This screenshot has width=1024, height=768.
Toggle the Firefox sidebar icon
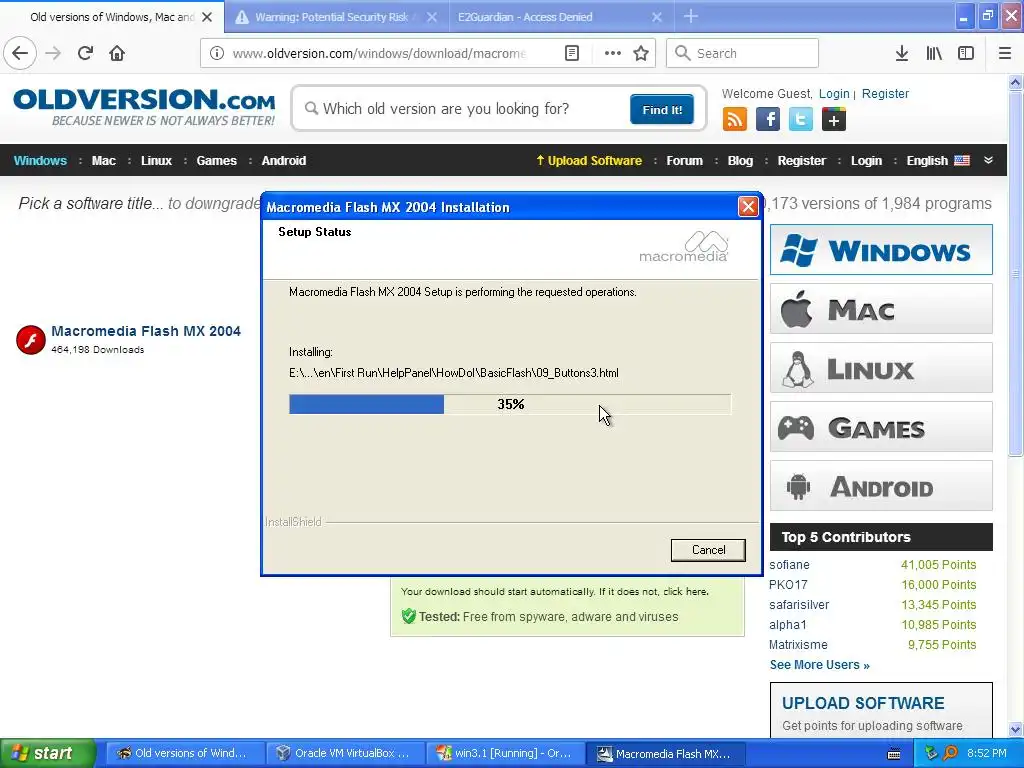pos(966,53)
